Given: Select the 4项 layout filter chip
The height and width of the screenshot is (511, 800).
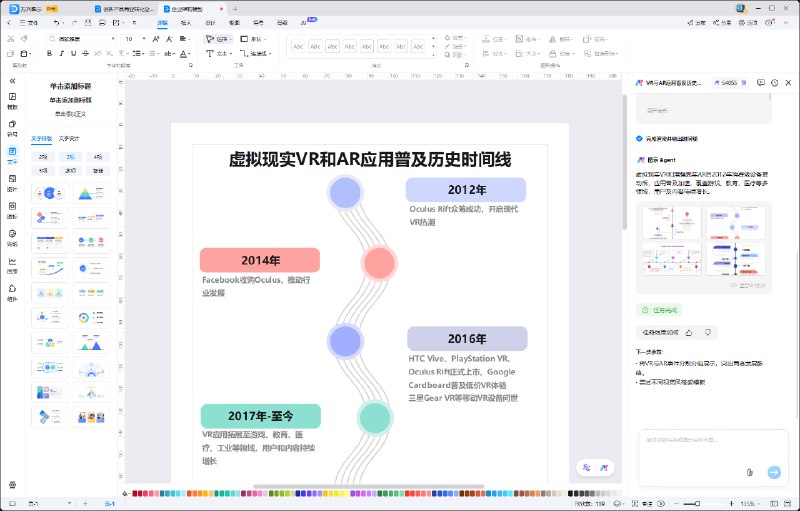Looking at the screenshot, I should pyautogui.click(x=98, y=157).
